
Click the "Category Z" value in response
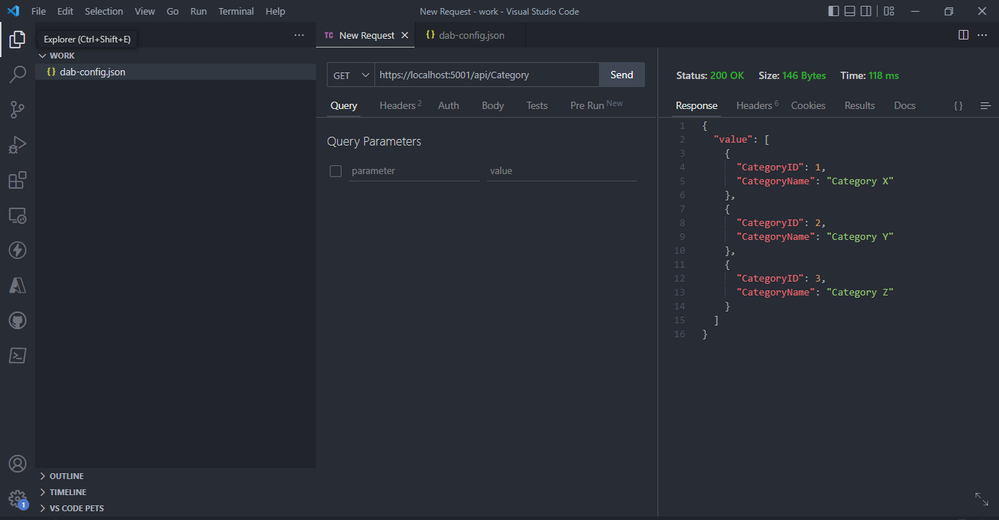(x=860, y=292)
